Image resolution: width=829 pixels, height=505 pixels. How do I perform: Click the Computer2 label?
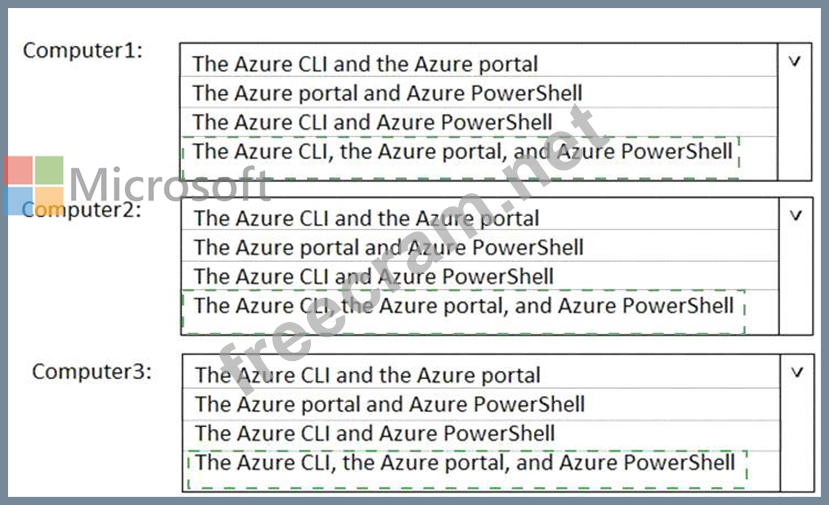82,210
